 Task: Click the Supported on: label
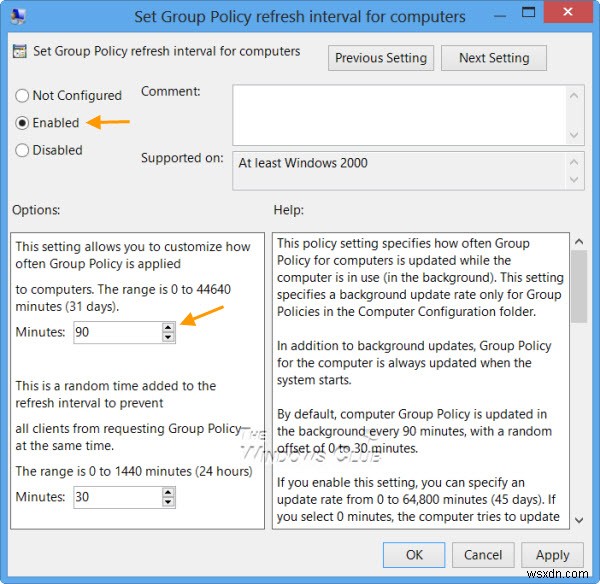(x=182, y=158)
